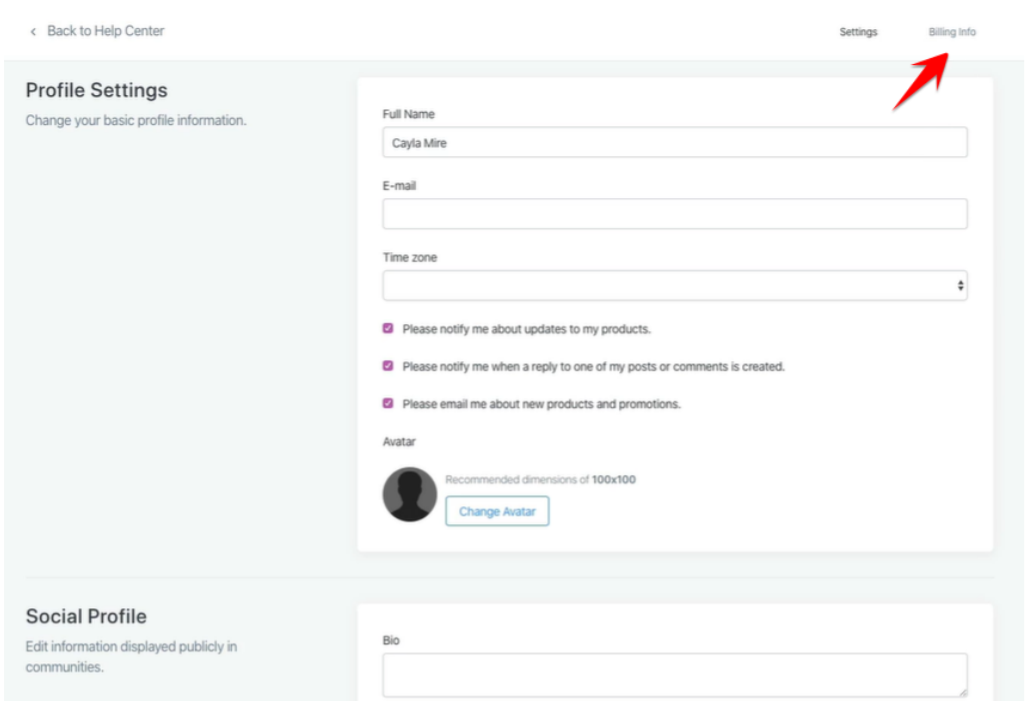Screen dimensions: 1026x701
Task: Click the Bio text area
Action: (x=675, y=675)
